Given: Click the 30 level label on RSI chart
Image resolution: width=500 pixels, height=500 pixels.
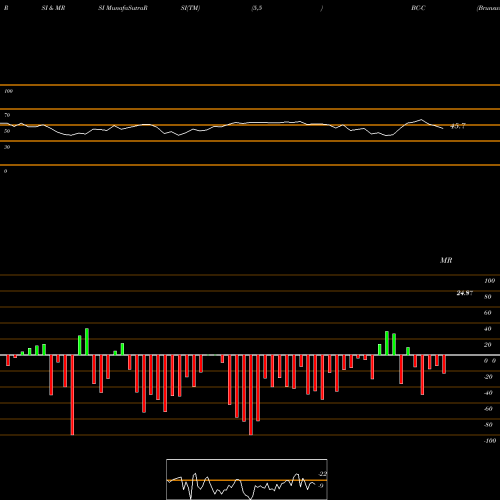Looking at the screenshot, I should pos(7,147).
